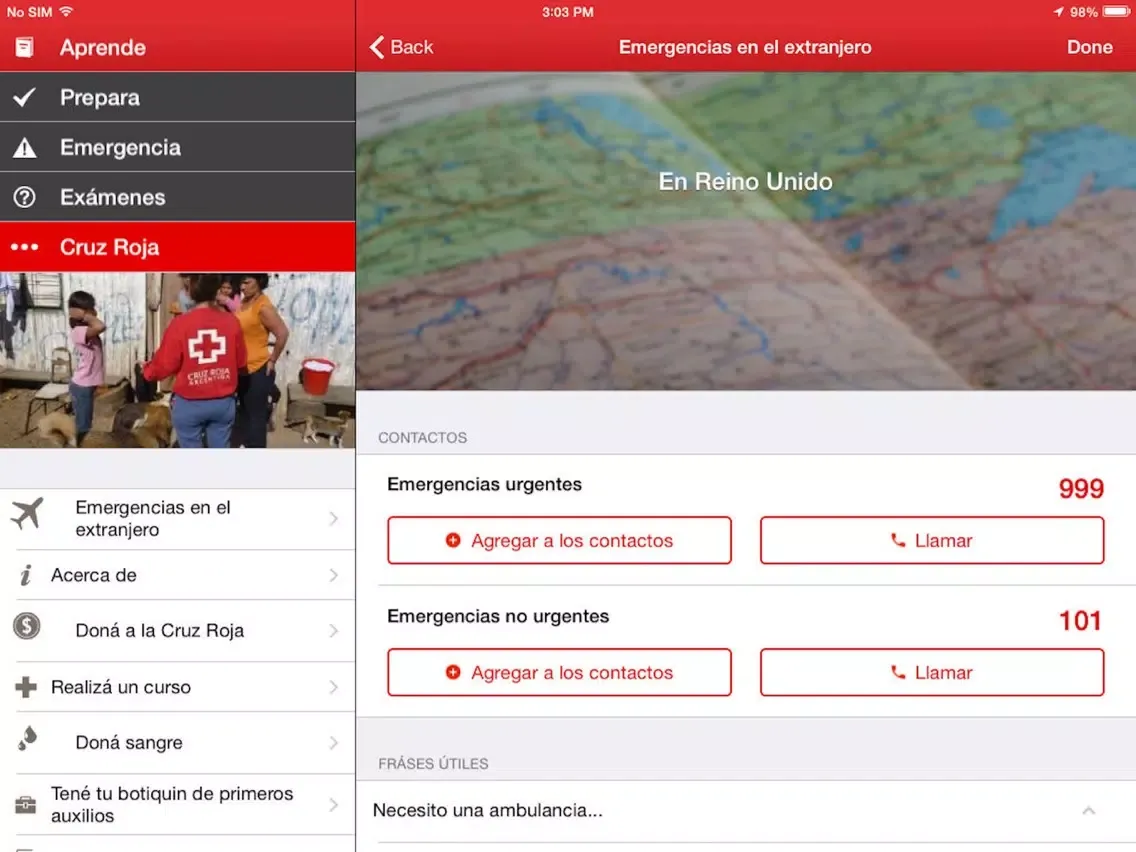Screen dimensions: 1136x852
Task: Select 'Doná a la Cruz Roja' text
Action: (x=159, y=631)
